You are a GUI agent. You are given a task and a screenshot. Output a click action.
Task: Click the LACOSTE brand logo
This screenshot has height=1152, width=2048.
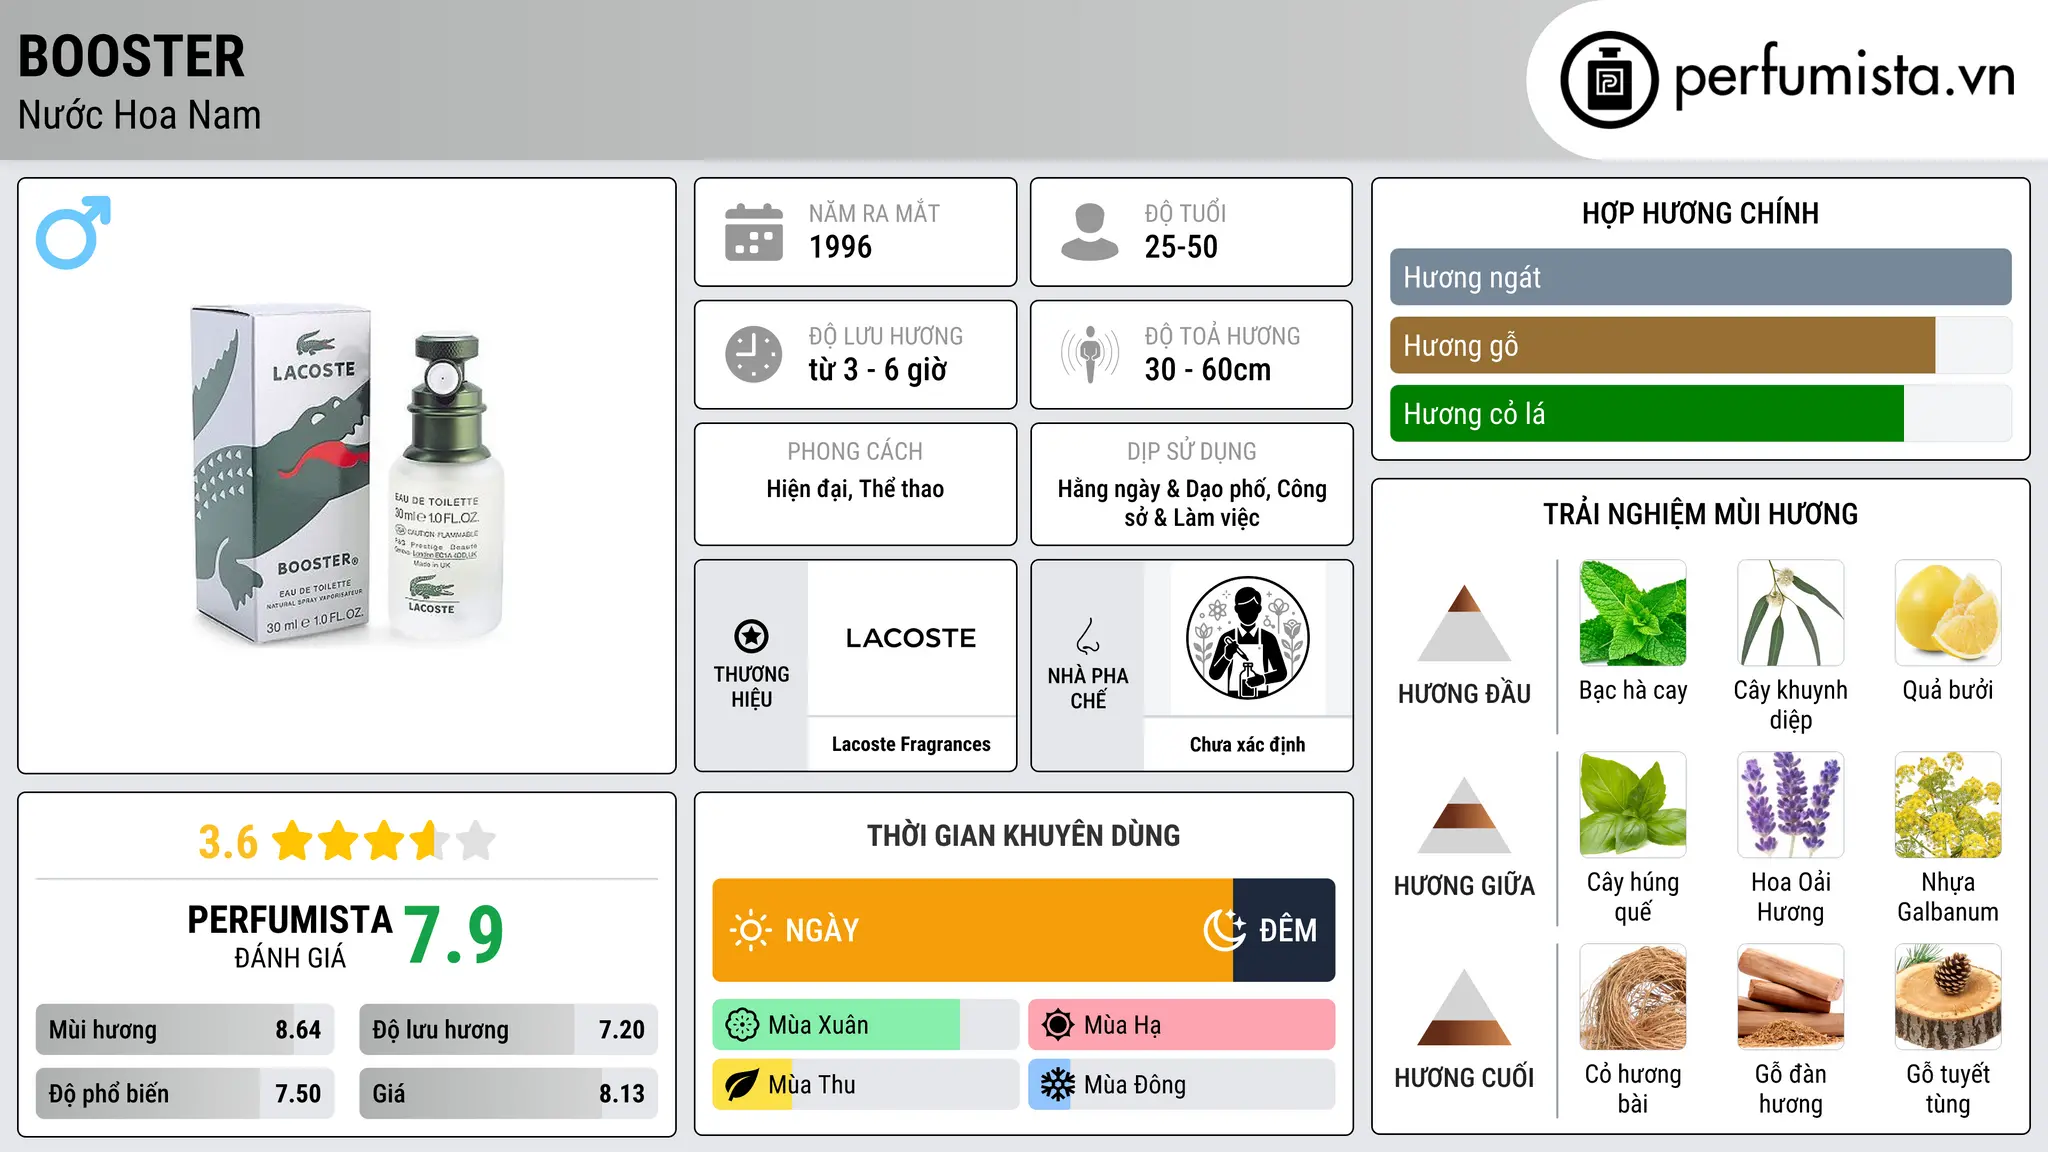tap(911, 638)
